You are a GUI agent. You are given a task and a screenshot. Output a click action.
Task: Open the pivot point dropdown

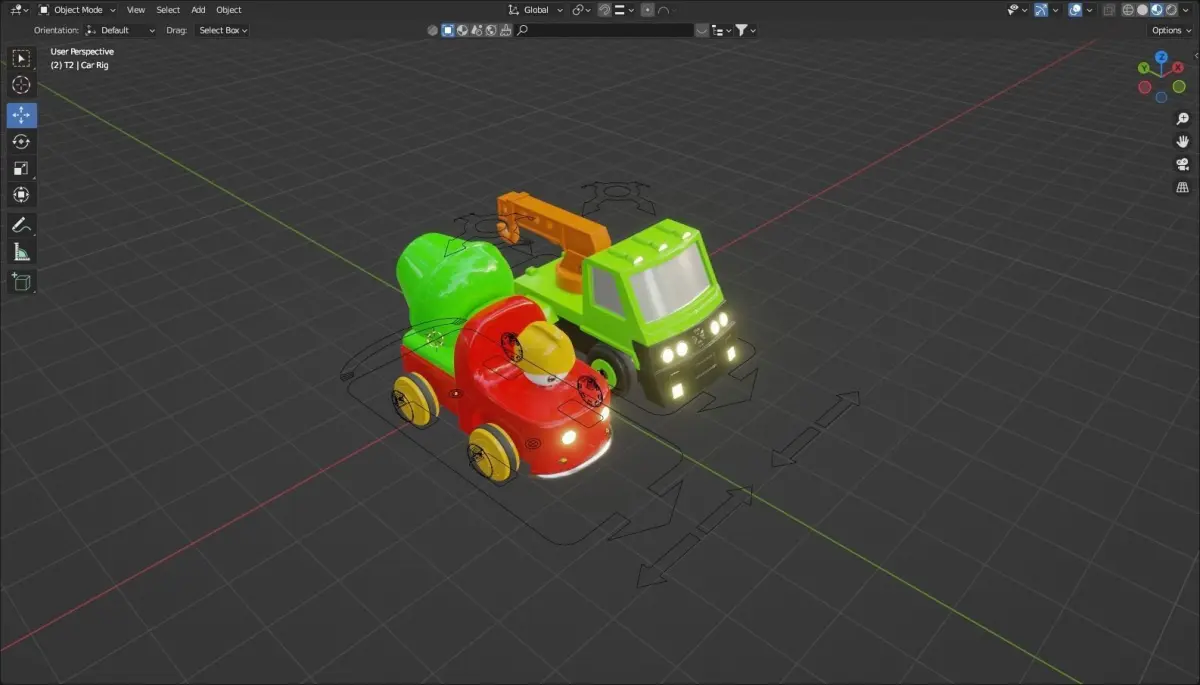(x=581, y=10)
